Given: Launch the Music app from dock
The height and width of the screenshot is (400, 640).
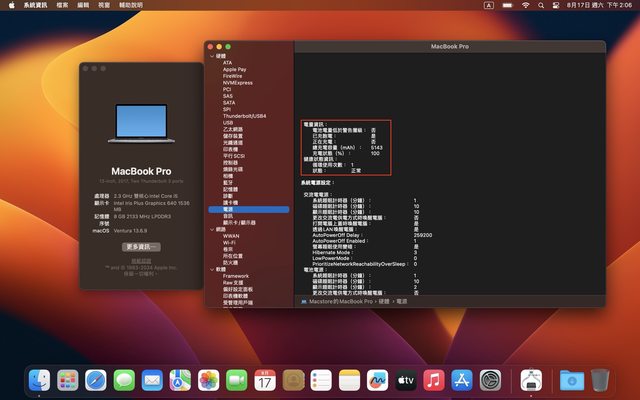Looking at the screenshot, I should tap(434, 380).
